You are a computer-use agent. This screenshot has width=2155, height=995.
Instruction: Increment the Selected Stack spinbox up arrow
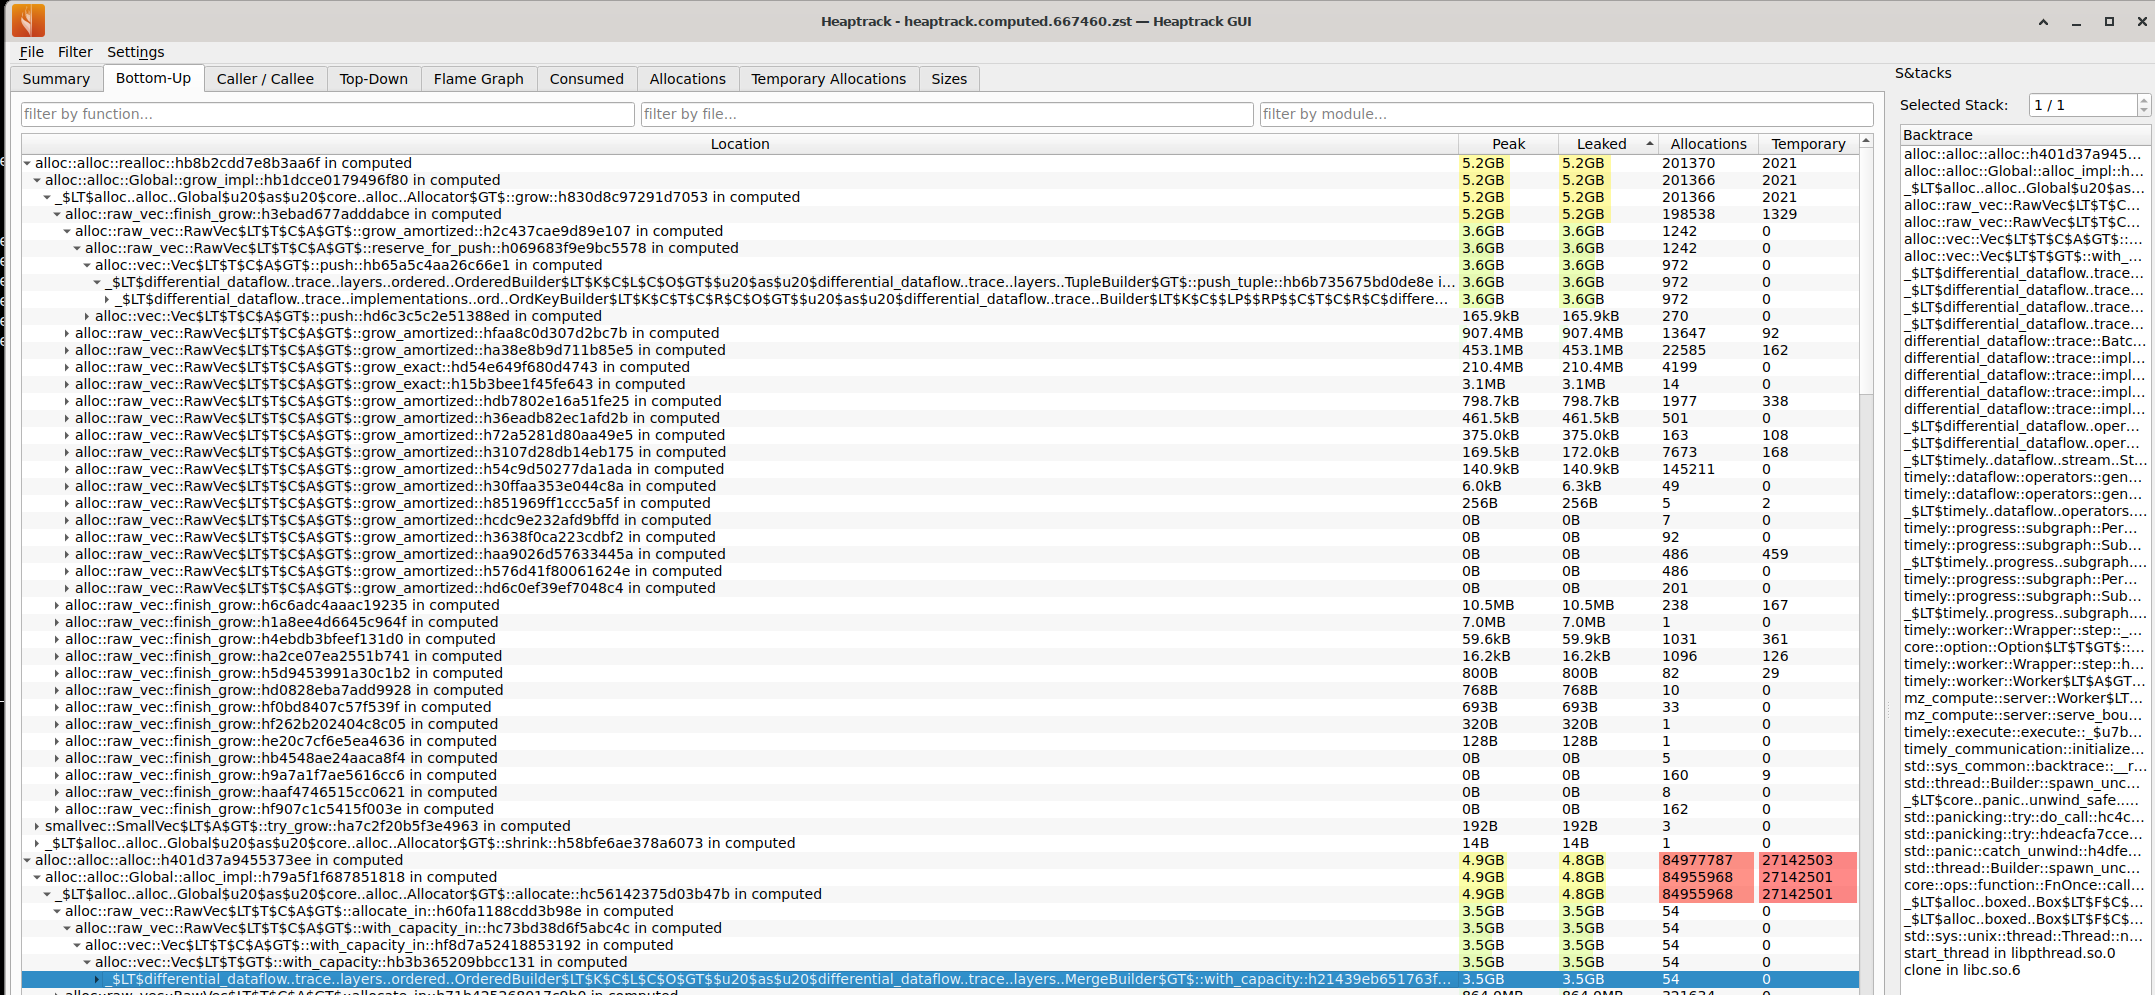[x=2143, y=99]
